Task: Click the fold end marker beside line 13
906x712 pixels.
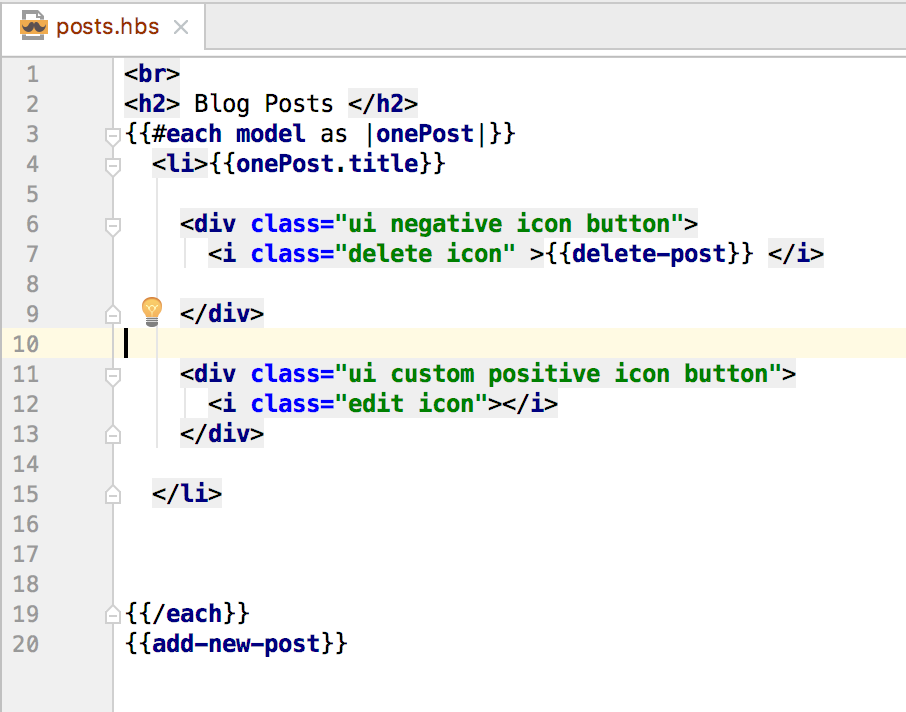Action: click(x=112, y=433)
